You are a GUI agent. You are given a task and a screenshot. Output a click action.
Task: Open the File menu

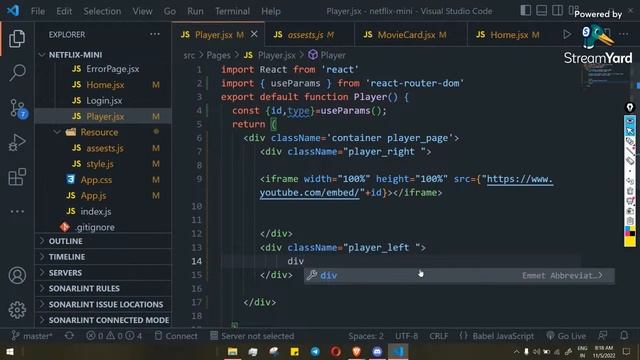(x=38, y=11)
